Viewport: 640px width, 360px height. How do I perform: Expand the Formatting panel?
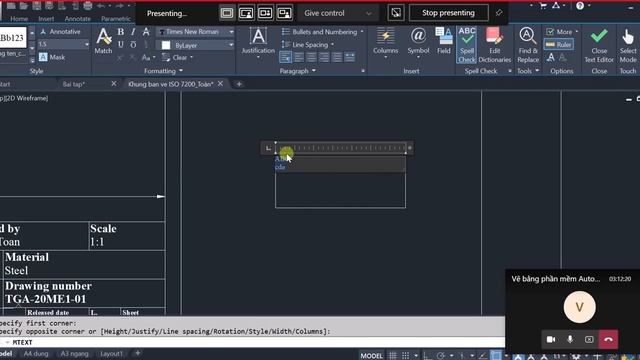[163, 71]
